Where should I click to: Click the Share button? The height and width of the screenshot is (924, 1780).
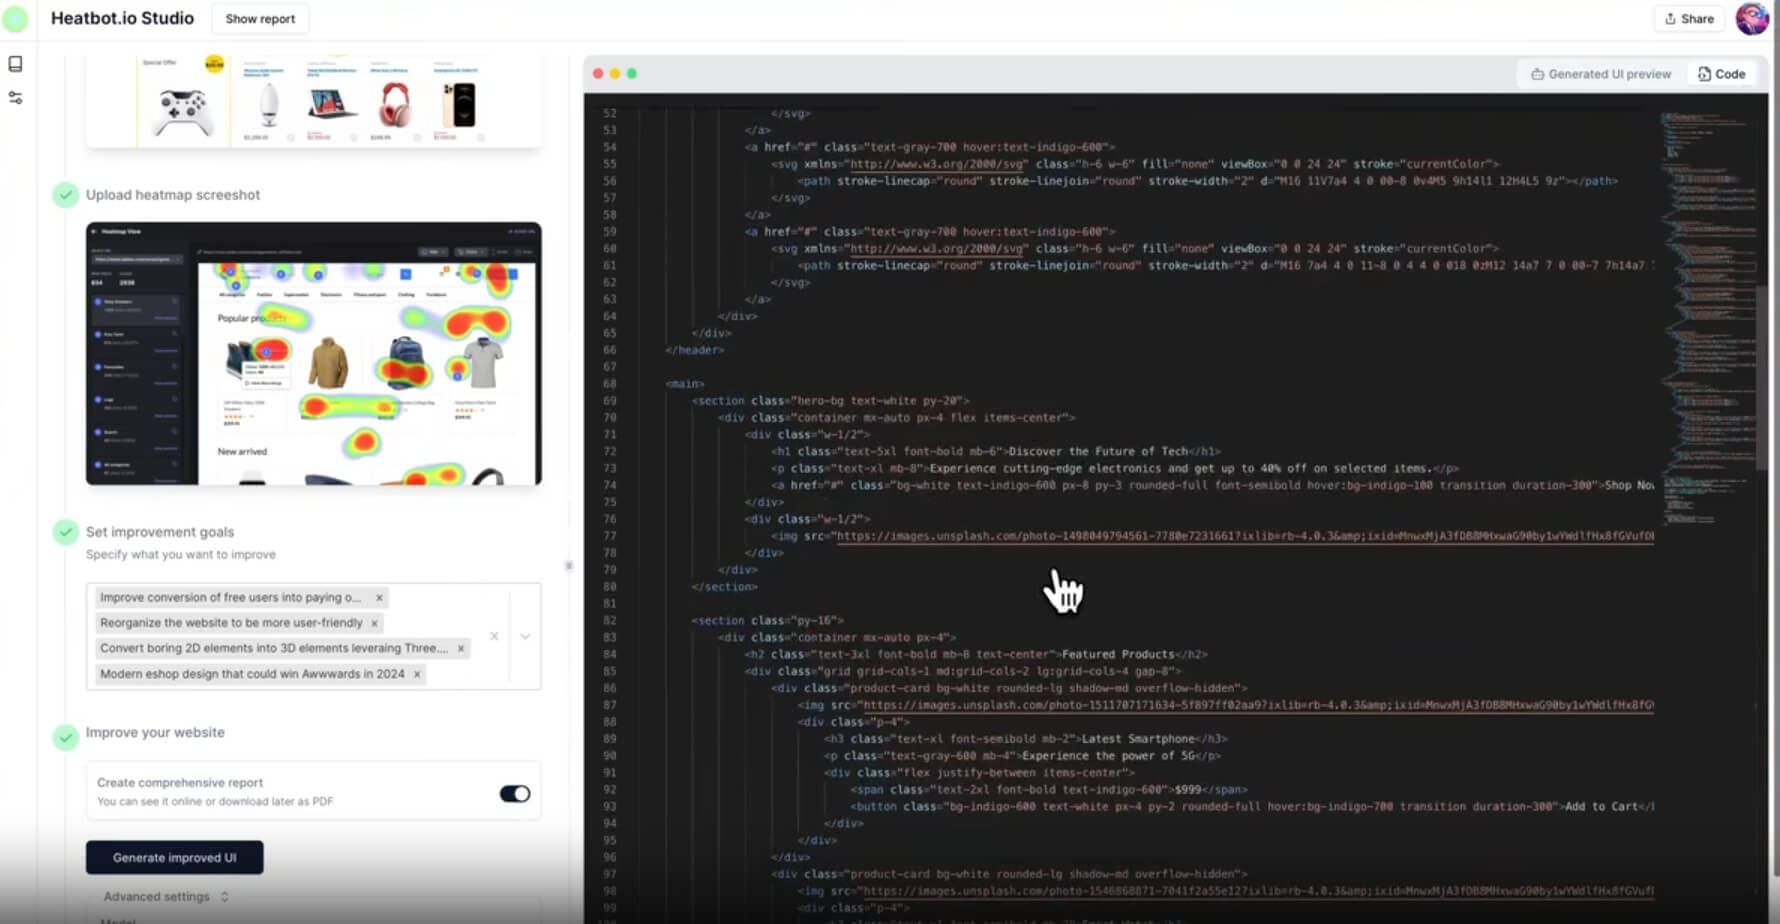coord(1689,18)
